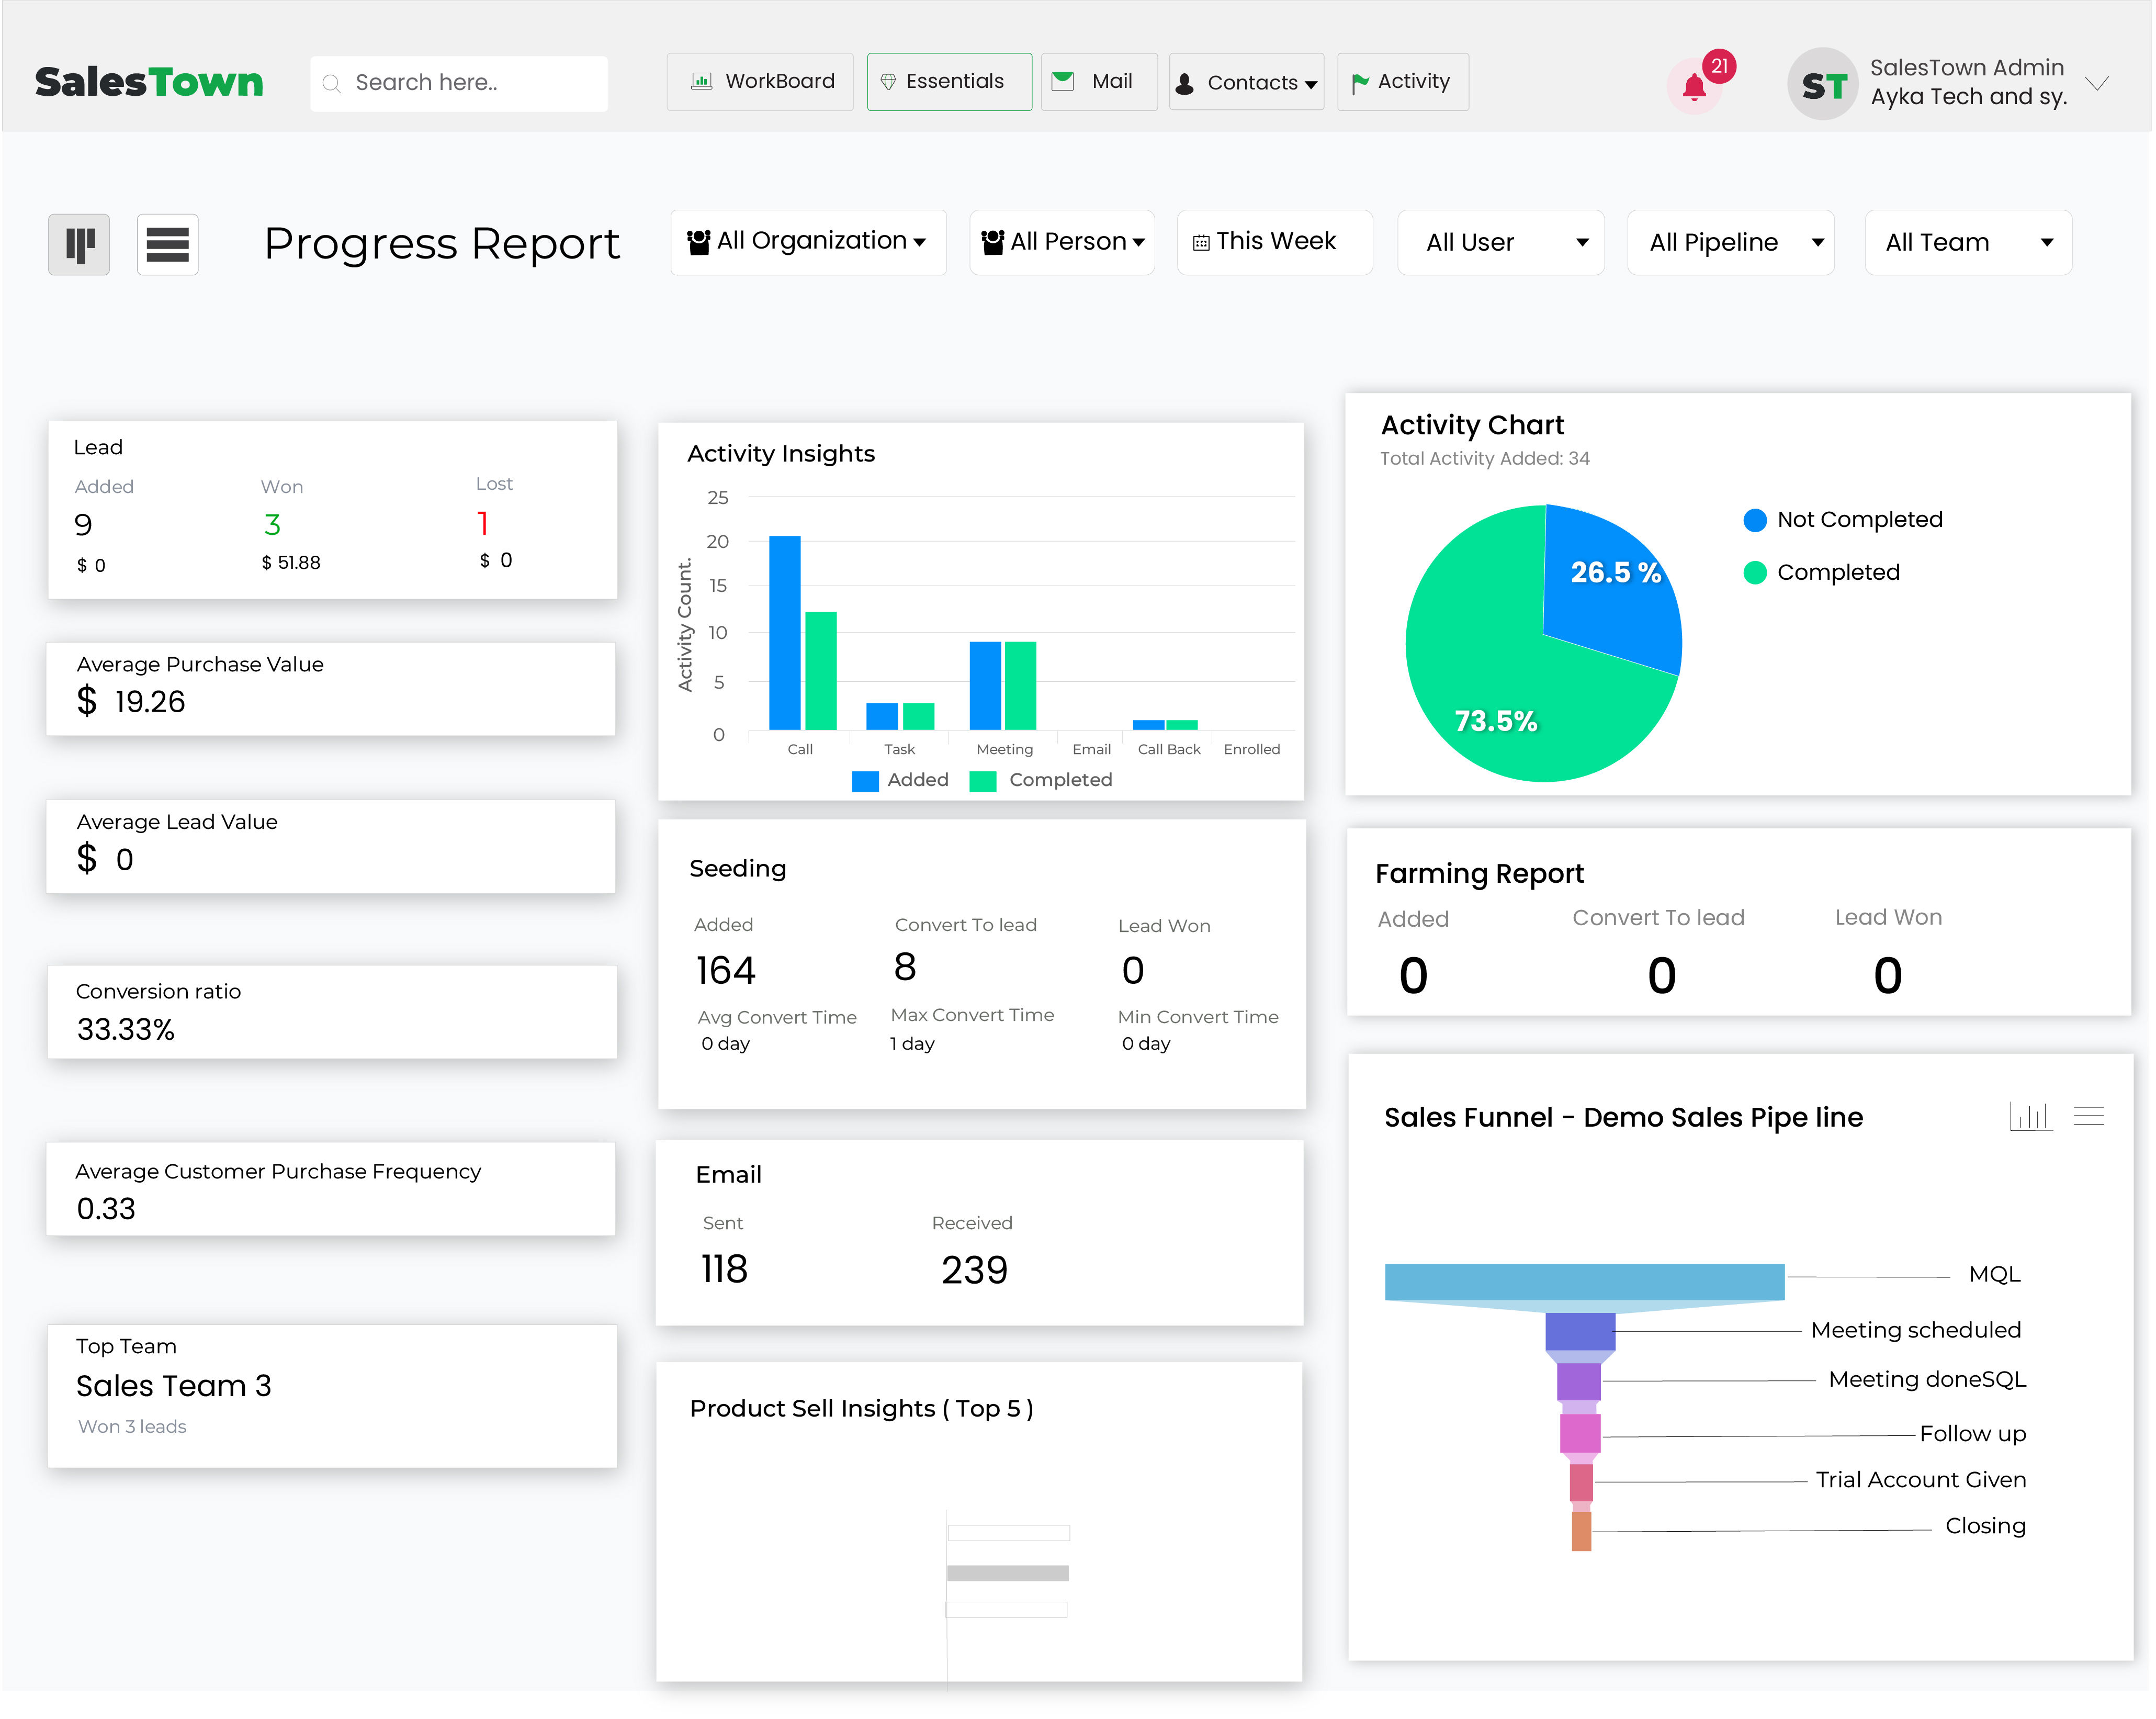Toggle the Not Completed legend item
Image resolution: width=2156 pixels, height=1719 pixels.
(x=1843, y=520)
